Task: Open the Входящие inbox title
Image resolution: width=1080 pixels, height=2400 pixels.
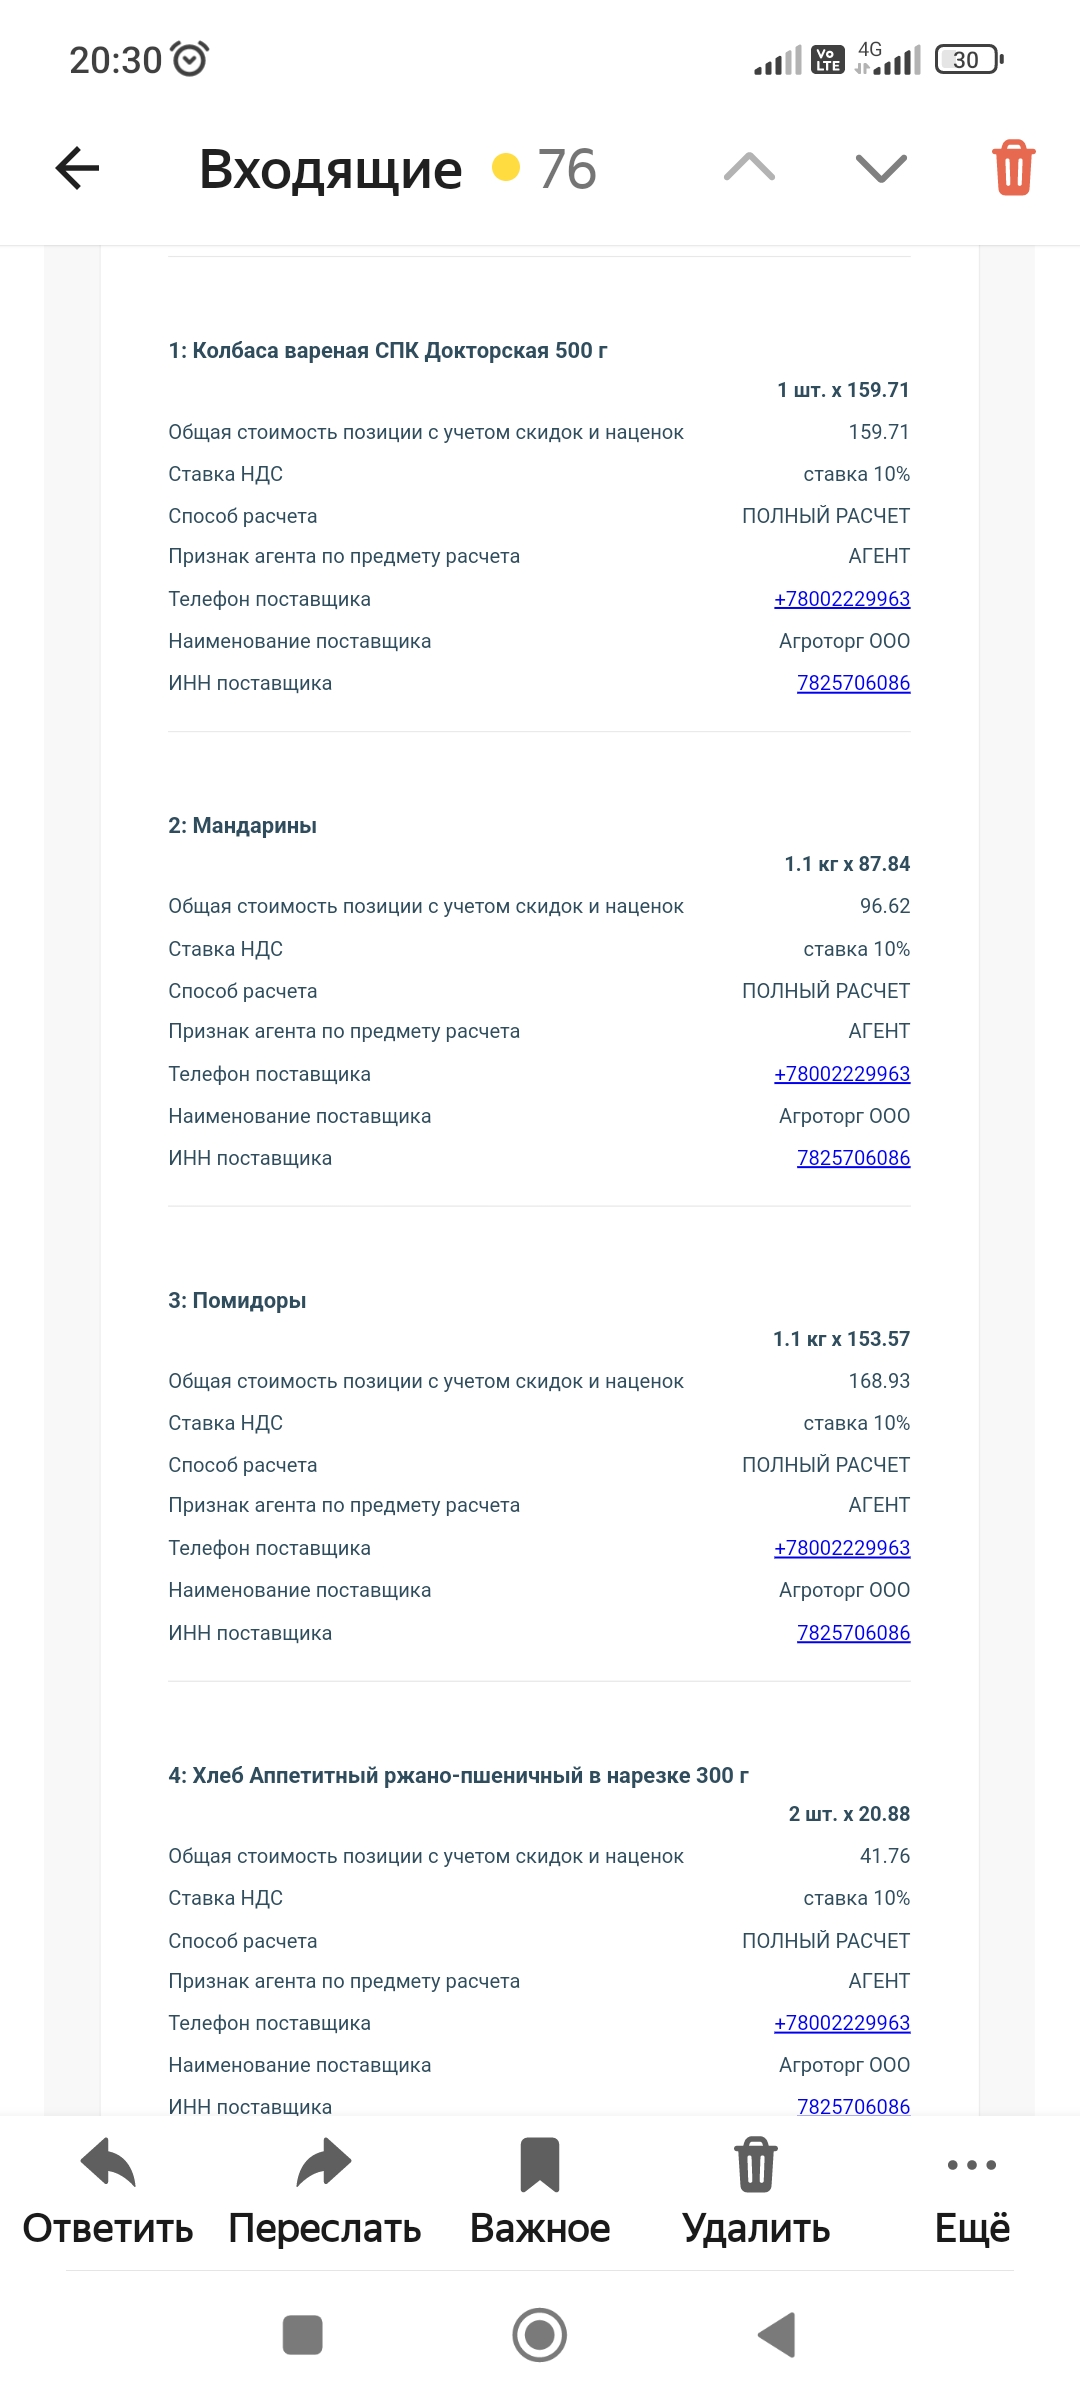Action: click(330, 169)
